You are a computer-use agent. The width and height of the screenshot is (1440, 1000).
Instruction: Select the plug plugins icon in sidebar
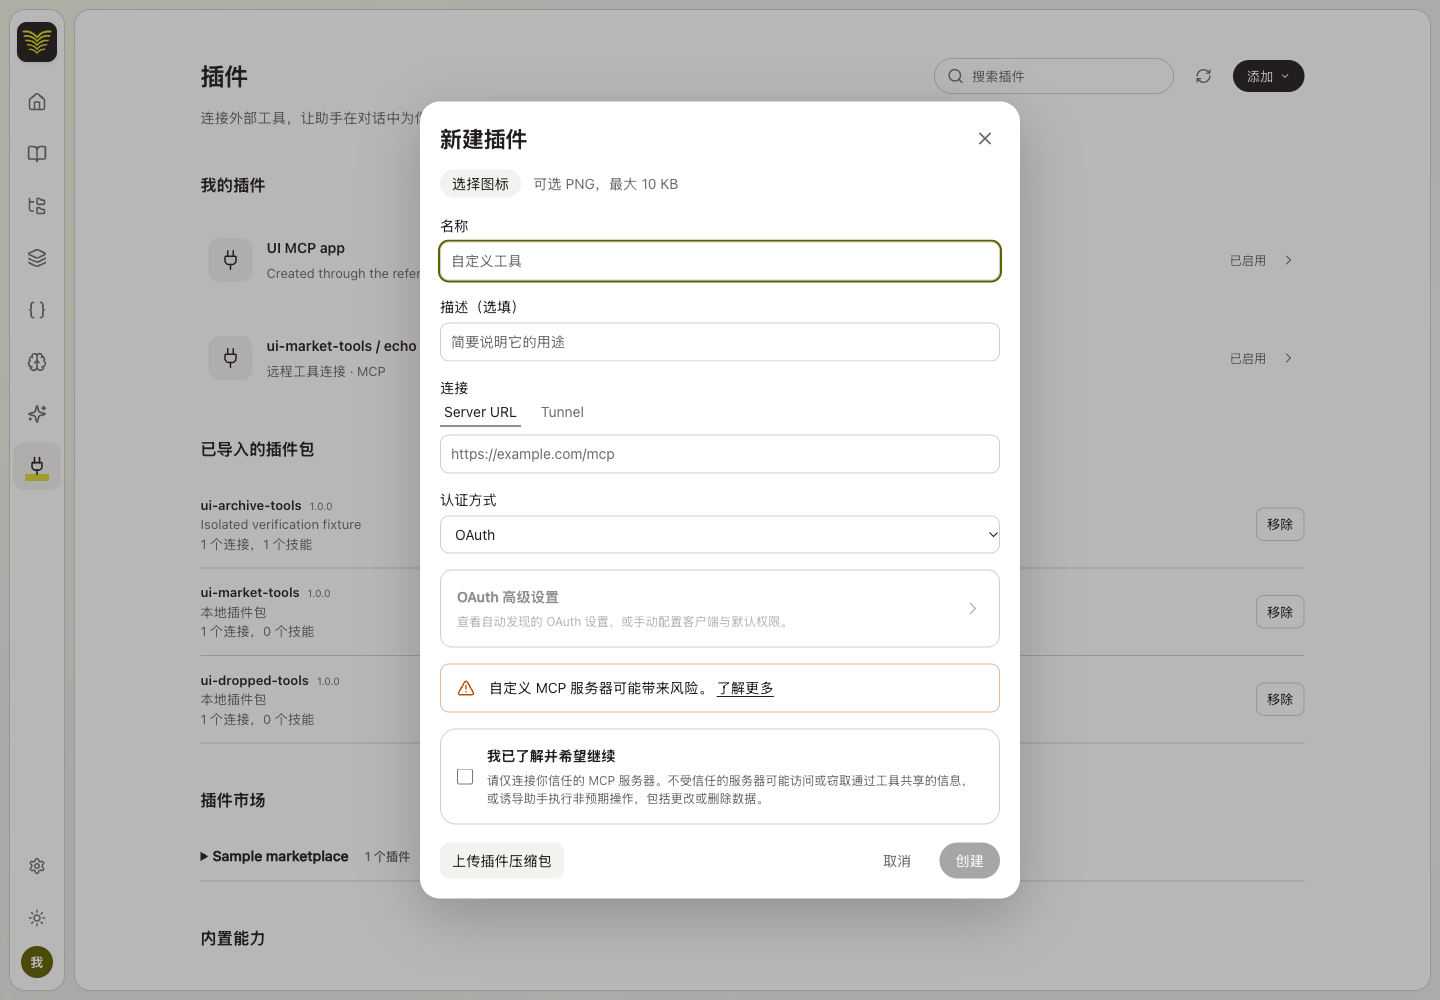point(37,466)
